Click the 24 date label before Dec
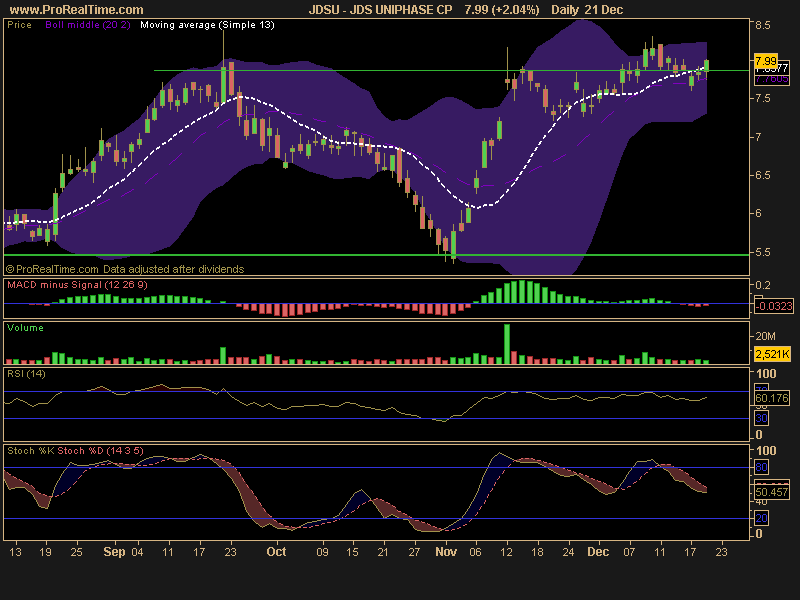Screen dimensions: 800x600 point(568,552)
